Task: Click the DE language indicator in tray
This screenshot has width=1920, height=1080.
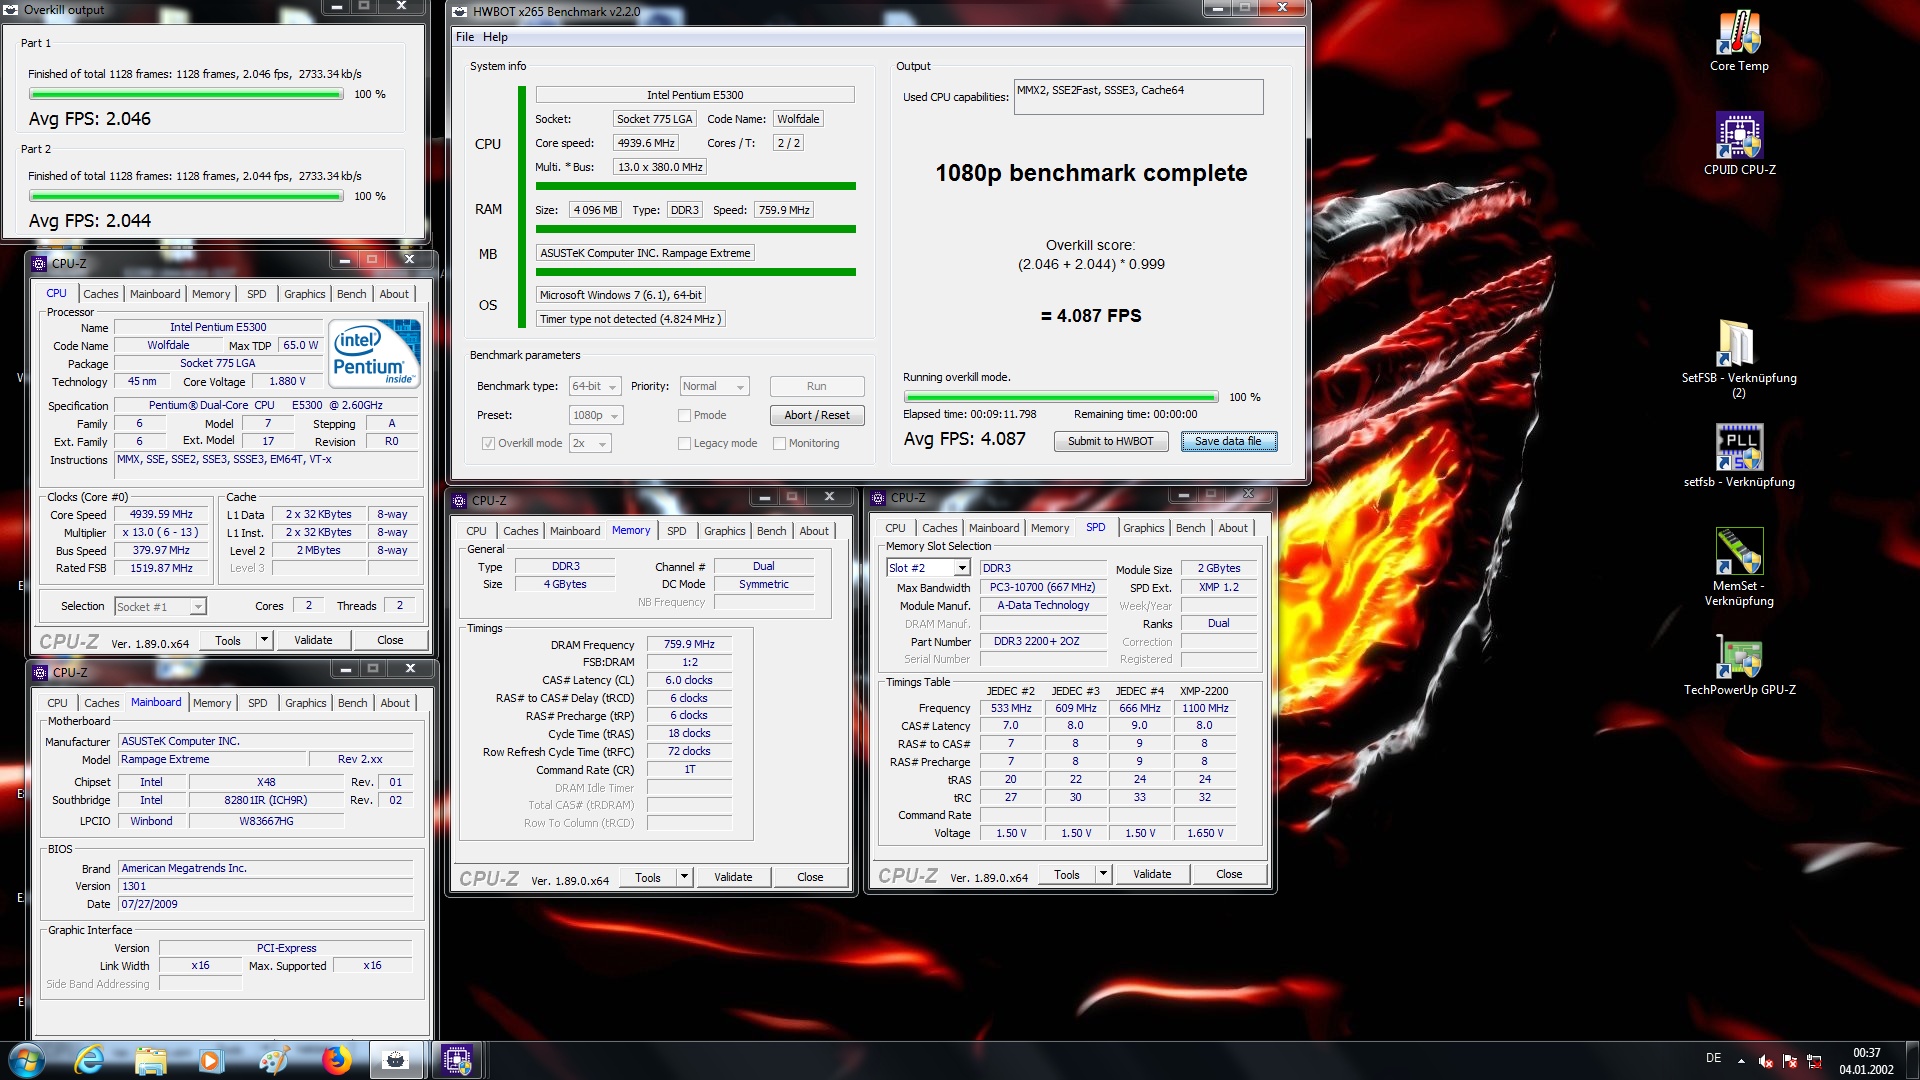Action: [x=1714, y=1058]
